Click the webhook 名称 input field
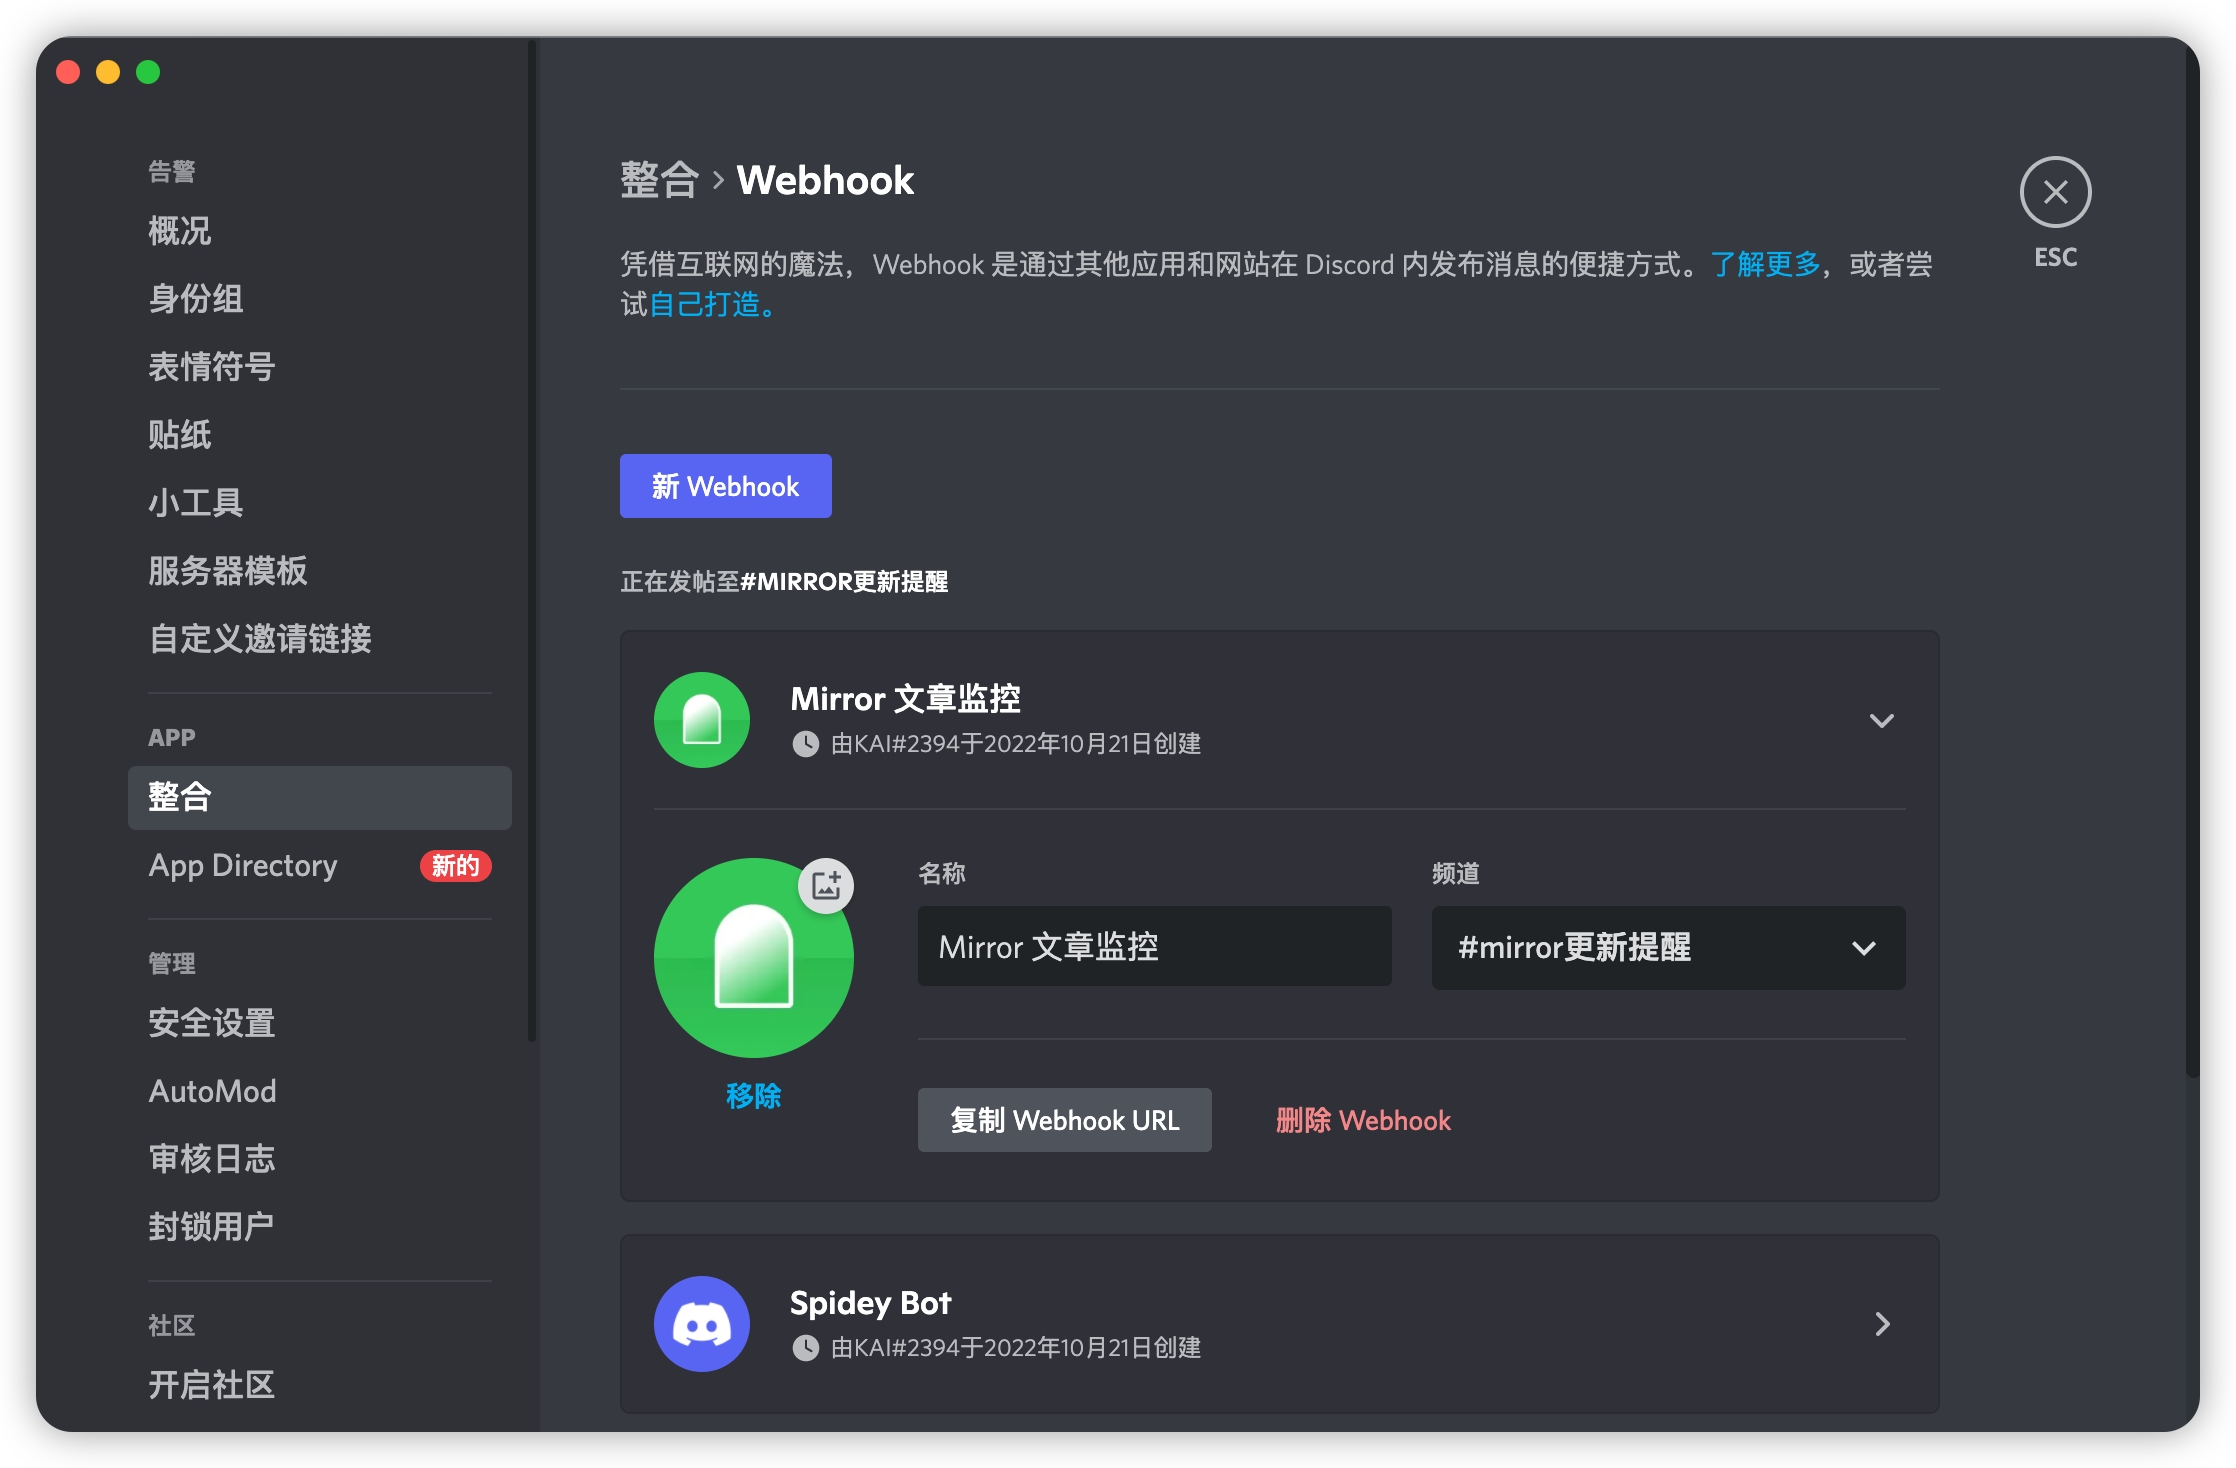This screenshot has height=1468, width=2236. [x=1153, y=947]
